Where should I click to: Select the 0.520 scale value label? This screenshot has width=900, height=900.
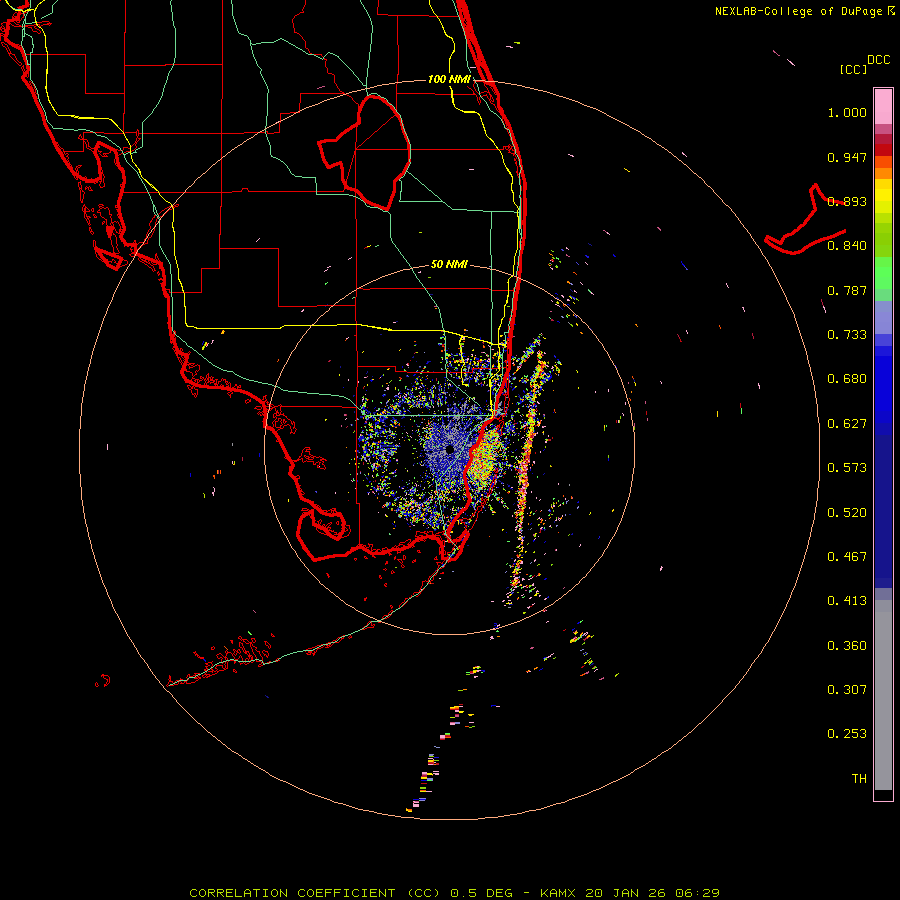(x=847, y=513)
